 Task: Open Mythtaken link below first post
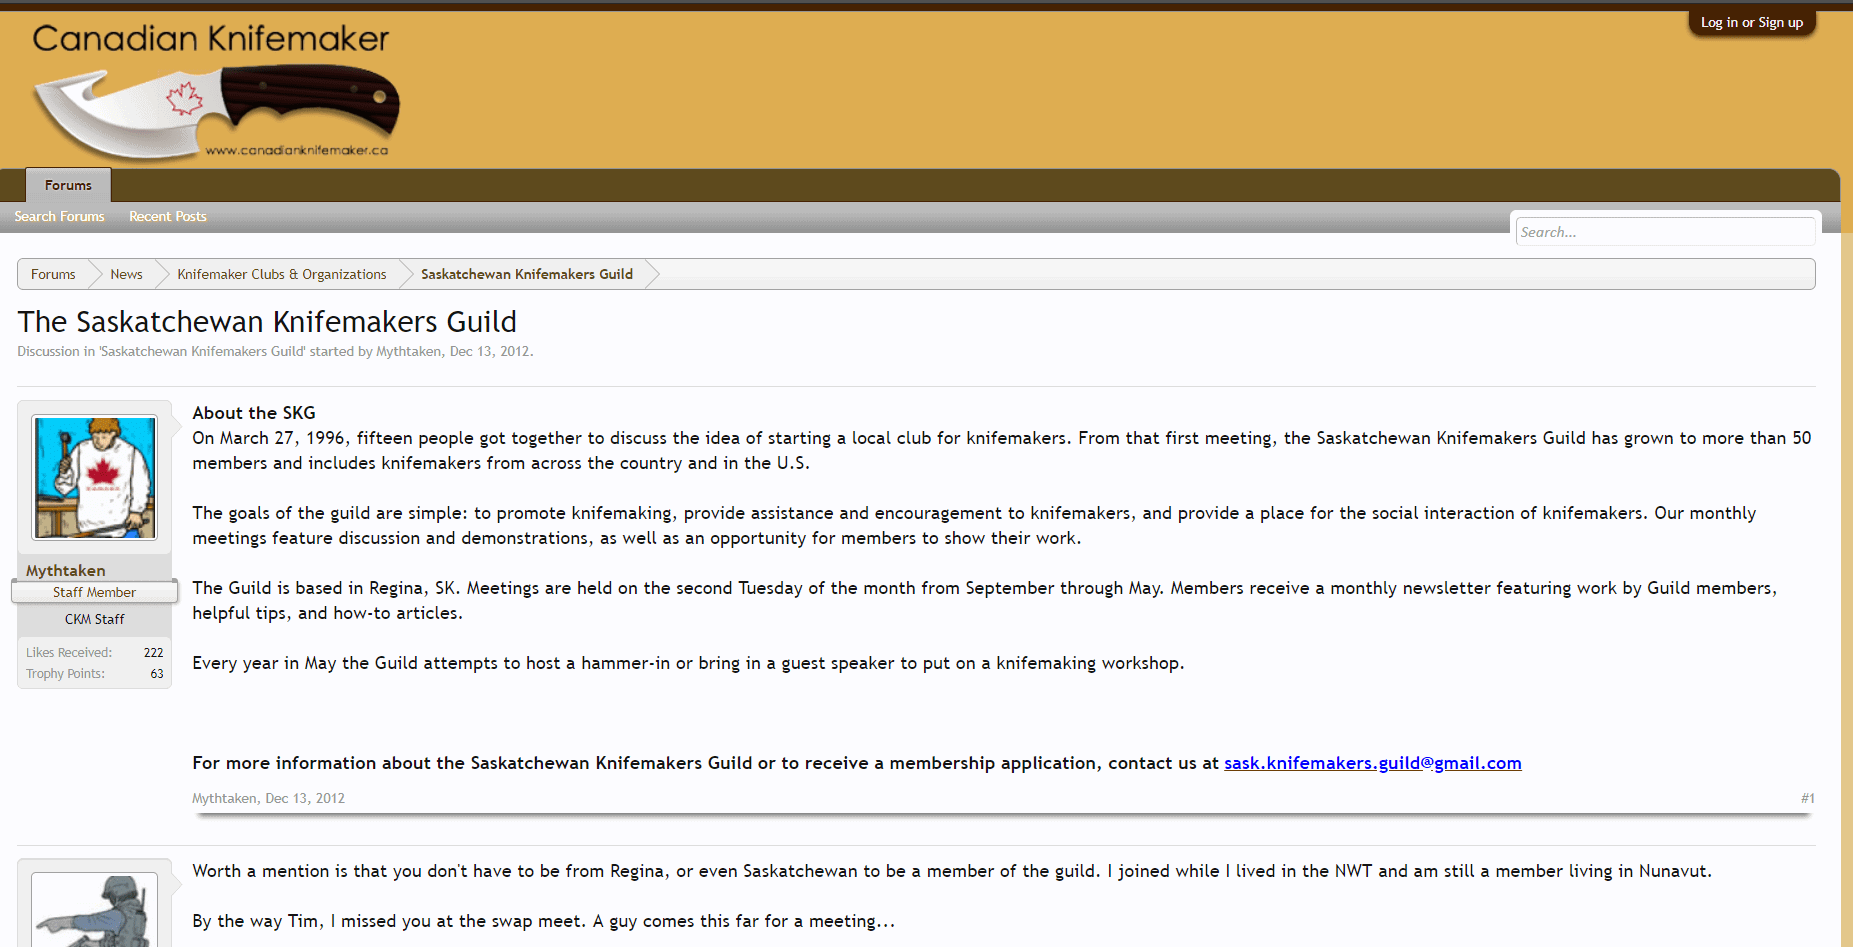[x=224, y=798]
